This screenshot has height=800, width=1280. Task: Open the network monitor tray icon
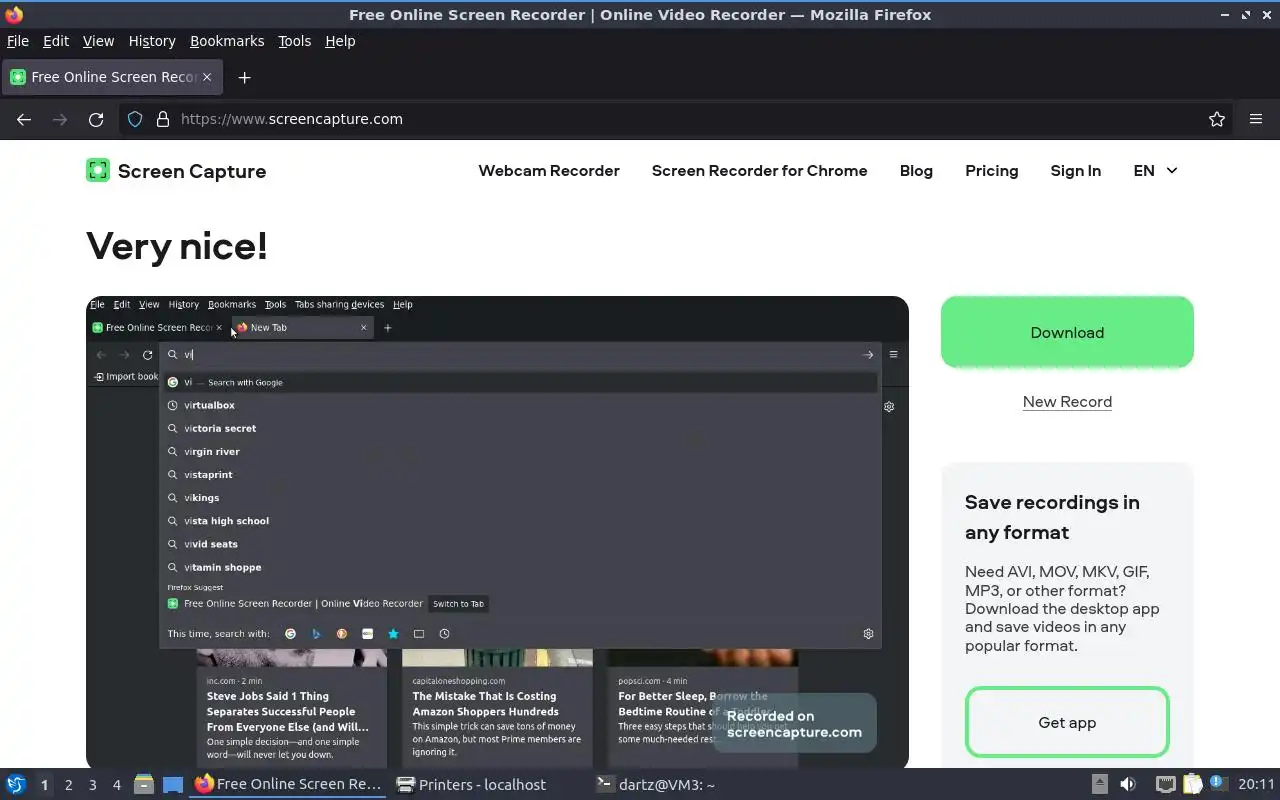pyautogui.click(x=1165, y=785)
